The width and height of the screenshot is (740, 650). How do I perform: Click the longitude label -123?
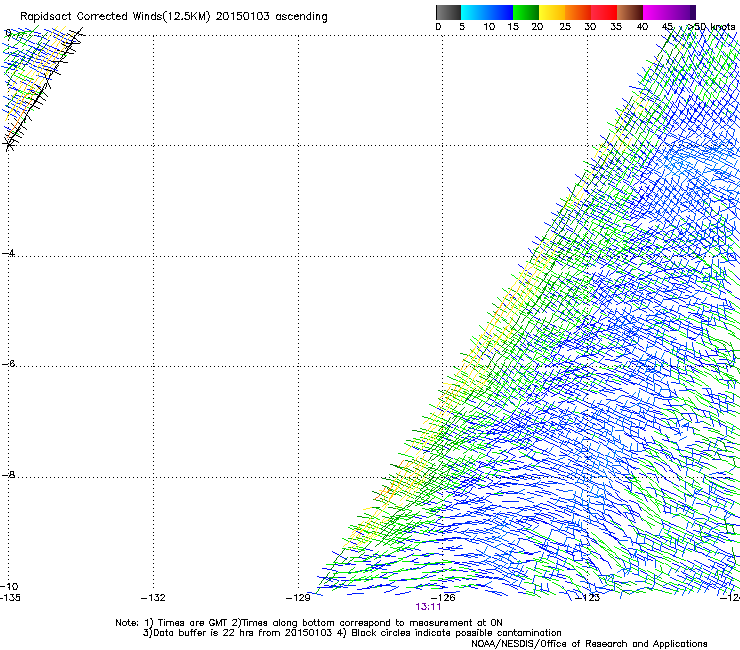pos(588,598)
